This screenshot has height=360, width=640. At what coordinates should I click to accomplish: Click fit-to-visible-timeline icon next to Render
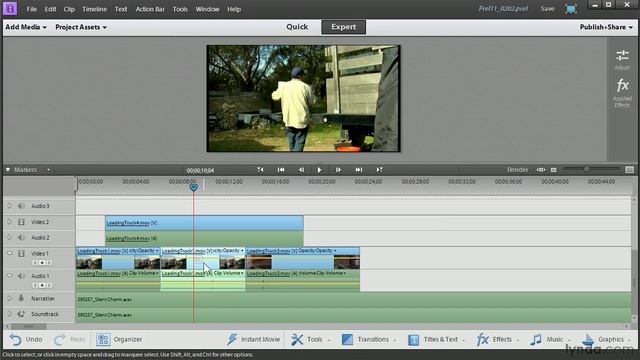[x=541, y=169]
